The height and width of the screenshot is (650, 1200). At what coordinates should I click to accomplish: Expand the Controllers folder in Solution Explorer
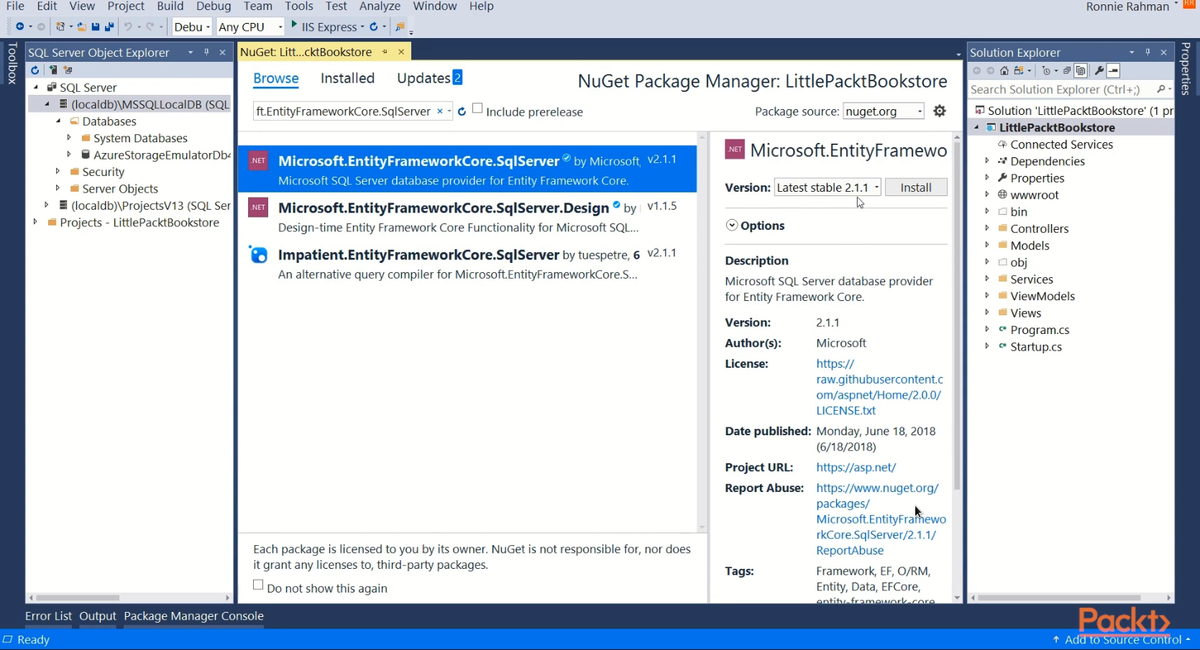pyautogui.click(x=987, y=228)
